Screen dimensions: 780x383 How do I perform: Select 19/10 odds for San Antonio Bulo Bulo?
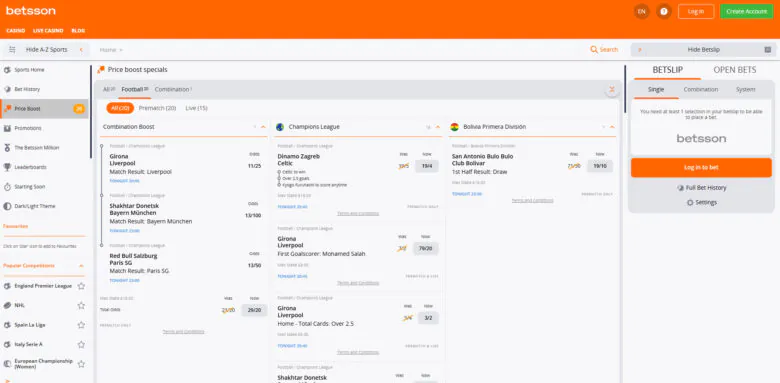coord(599,166)
